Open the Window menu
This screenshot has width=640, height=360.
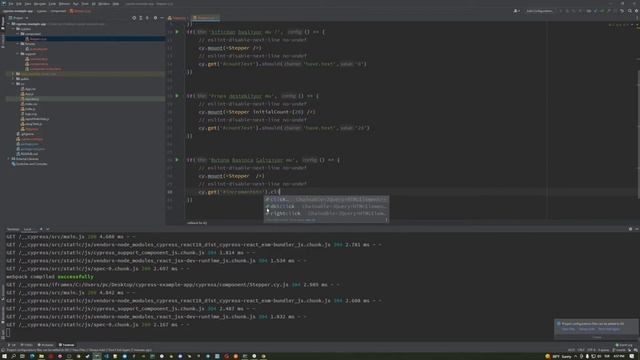coord(104,4)
